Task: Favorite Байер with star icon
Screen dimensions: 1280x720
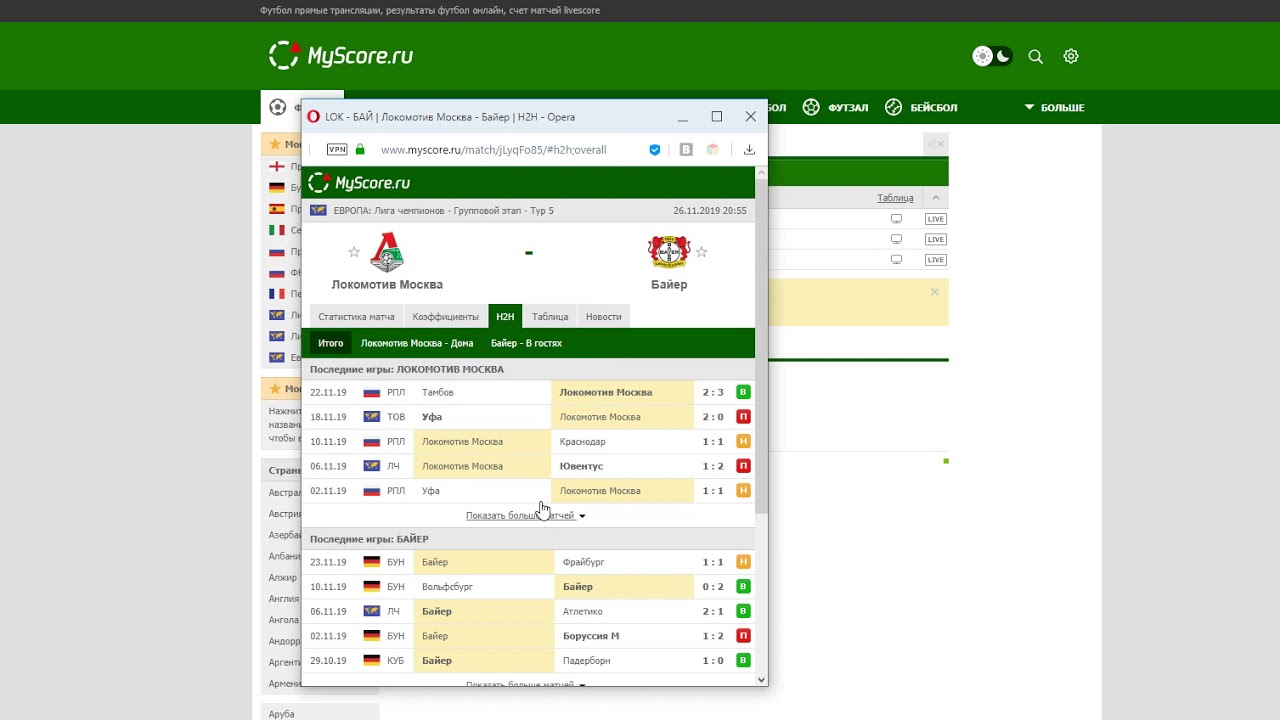Action: click(x=701, y=252)
